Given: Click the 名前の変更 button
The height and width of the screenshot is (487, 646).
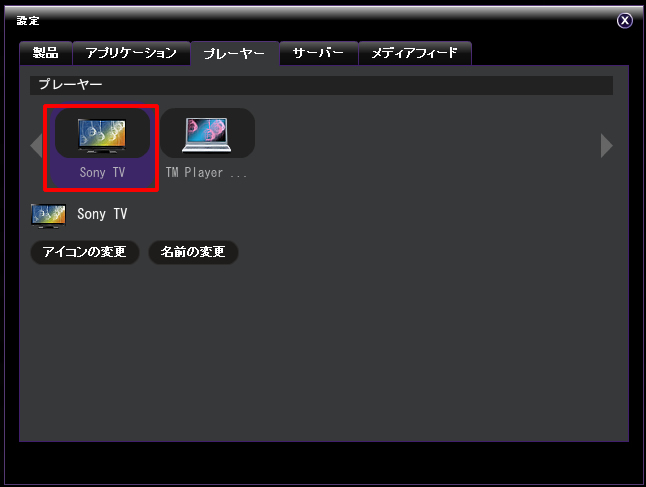Looking at the screenshot, I should click(193, 252).
